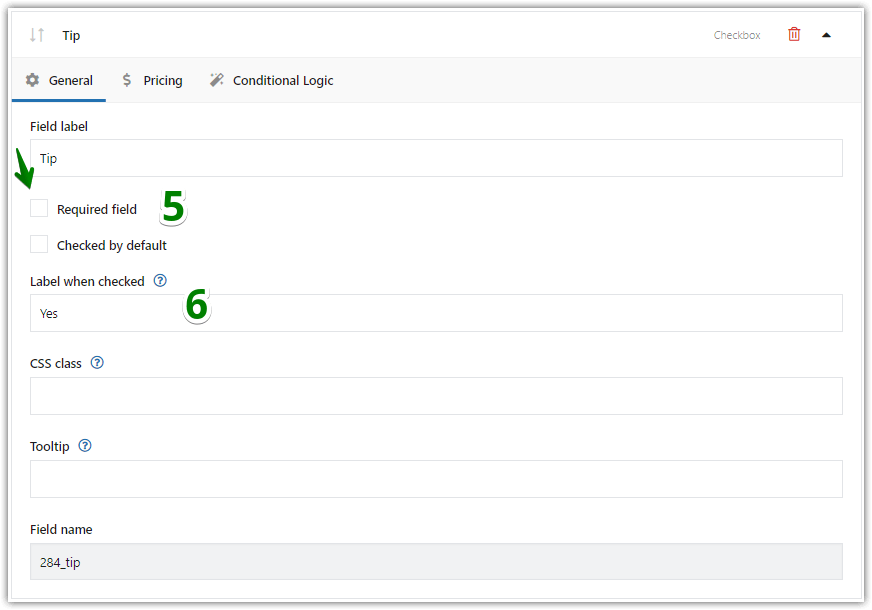This screenshot has width=872, height=610.
Task: Enable the Required field checkbox
Action: [39, 209]
